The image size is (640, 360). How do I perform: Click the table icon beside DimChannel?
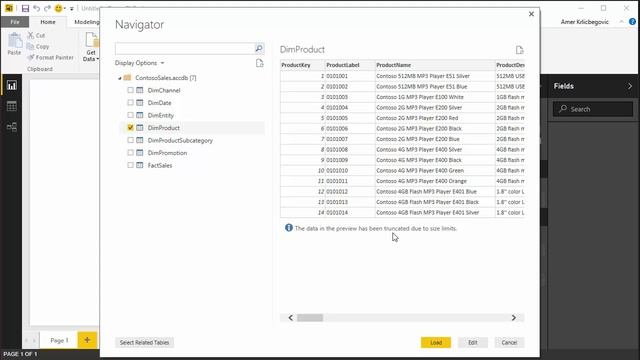140,90
